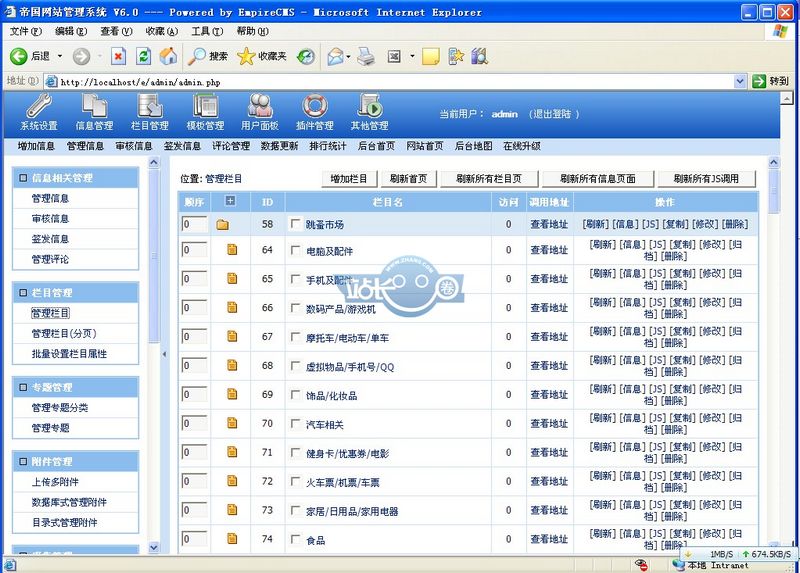The width and height of the screenshot is (800, 573).
Task: Open the 工具(T) menu
Action: (x=207, y=32)
